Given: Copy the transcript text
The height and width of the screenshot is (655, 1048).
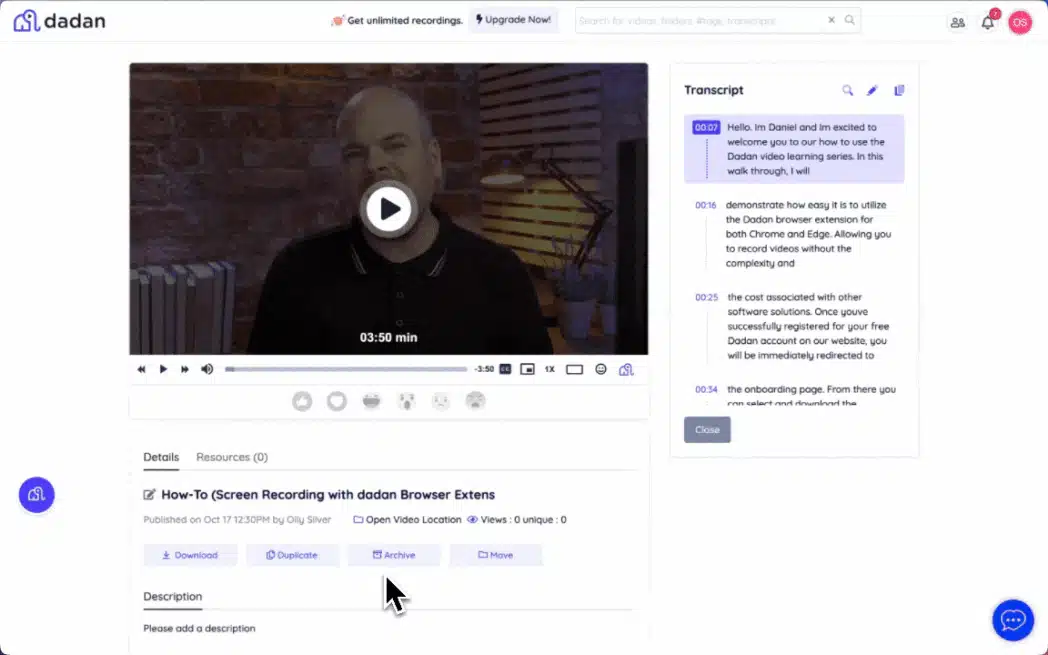Looking at the screenshot, I should point(898,90).
